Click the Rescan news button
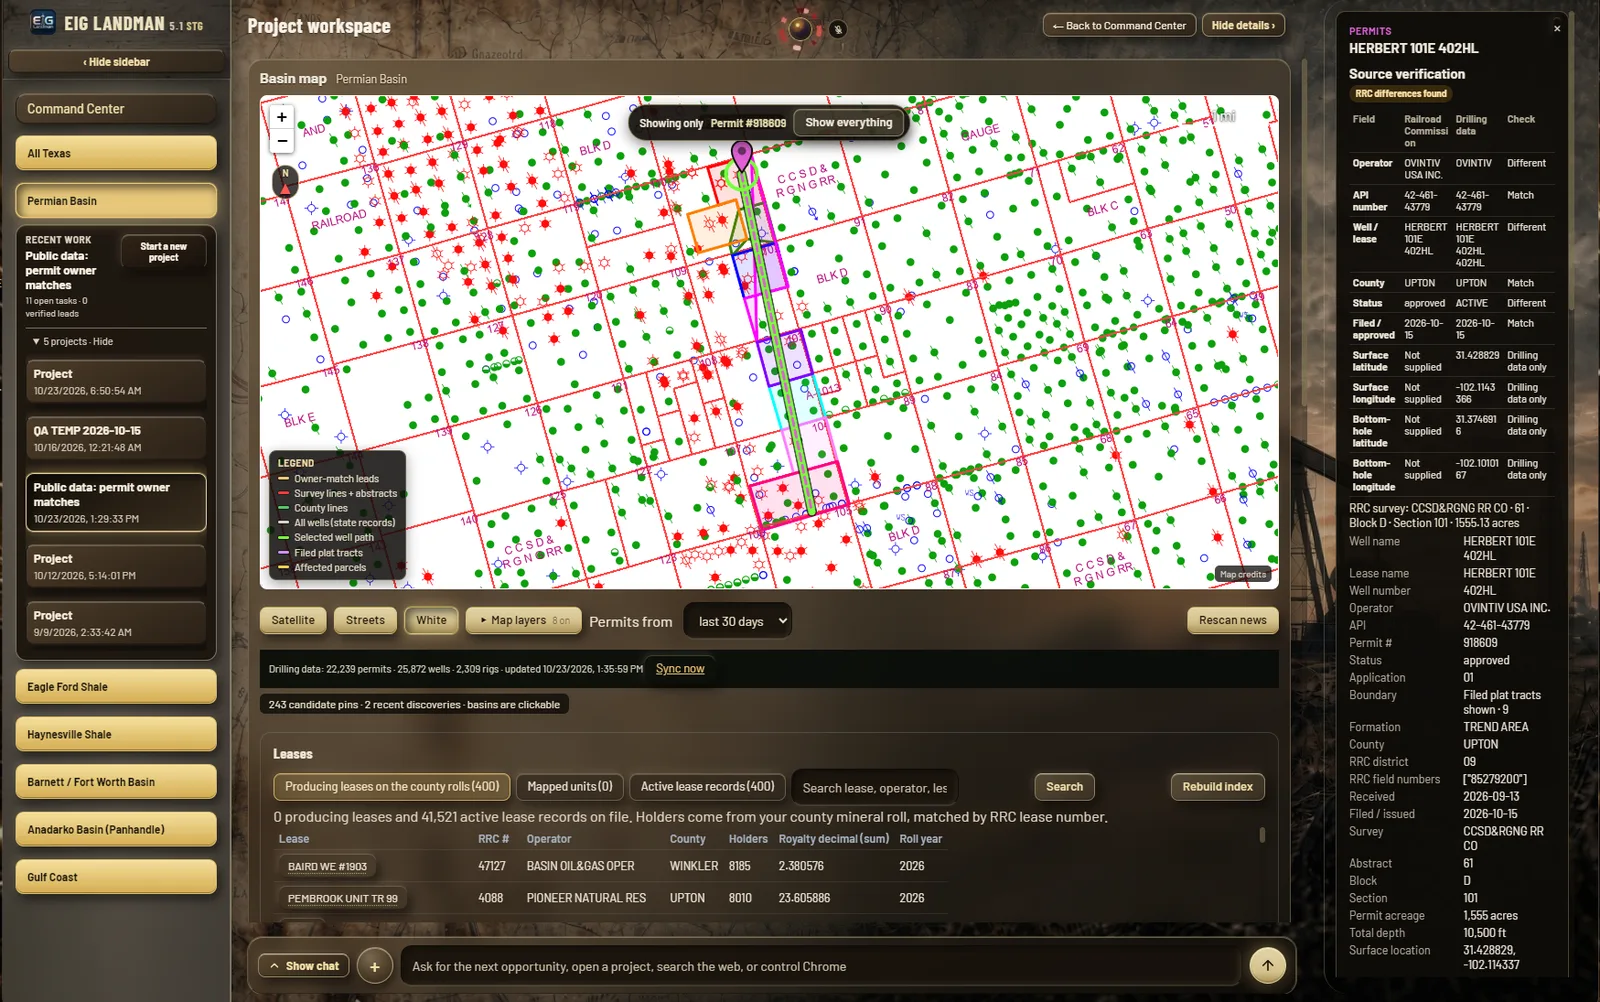 coord(1232,621)
